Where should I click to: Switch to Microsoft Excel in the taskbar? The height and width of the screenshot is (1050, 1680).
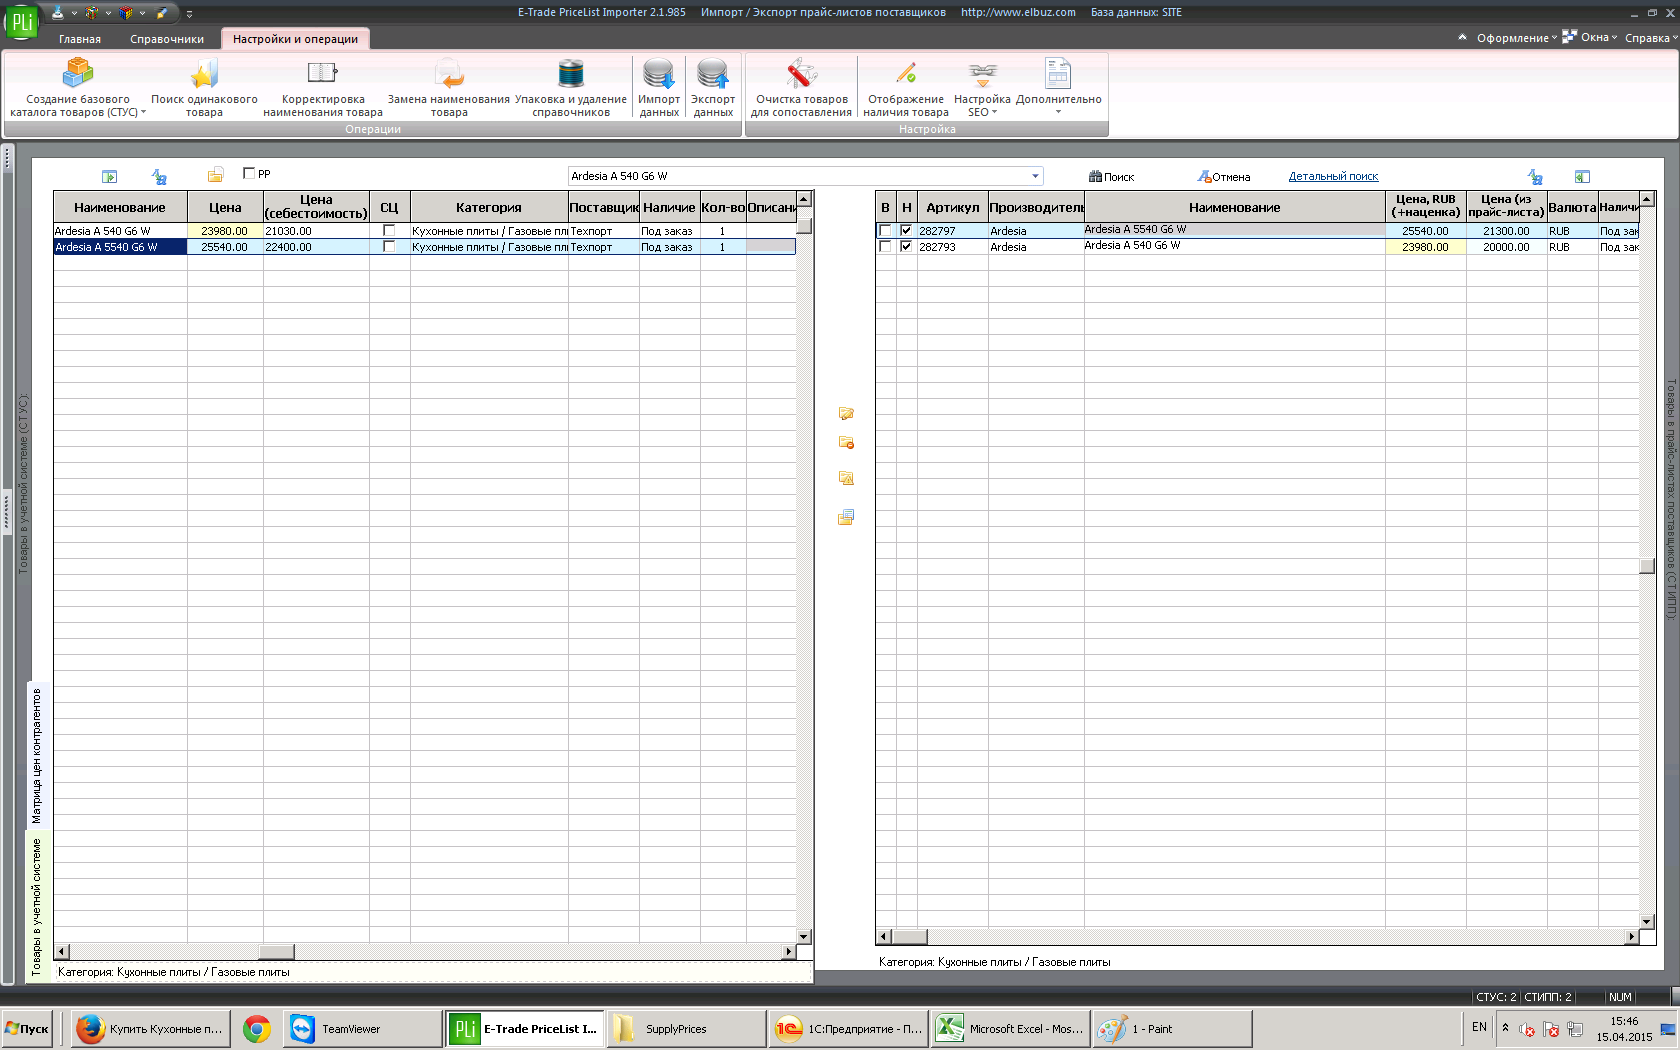[x=1010, y=1028]
